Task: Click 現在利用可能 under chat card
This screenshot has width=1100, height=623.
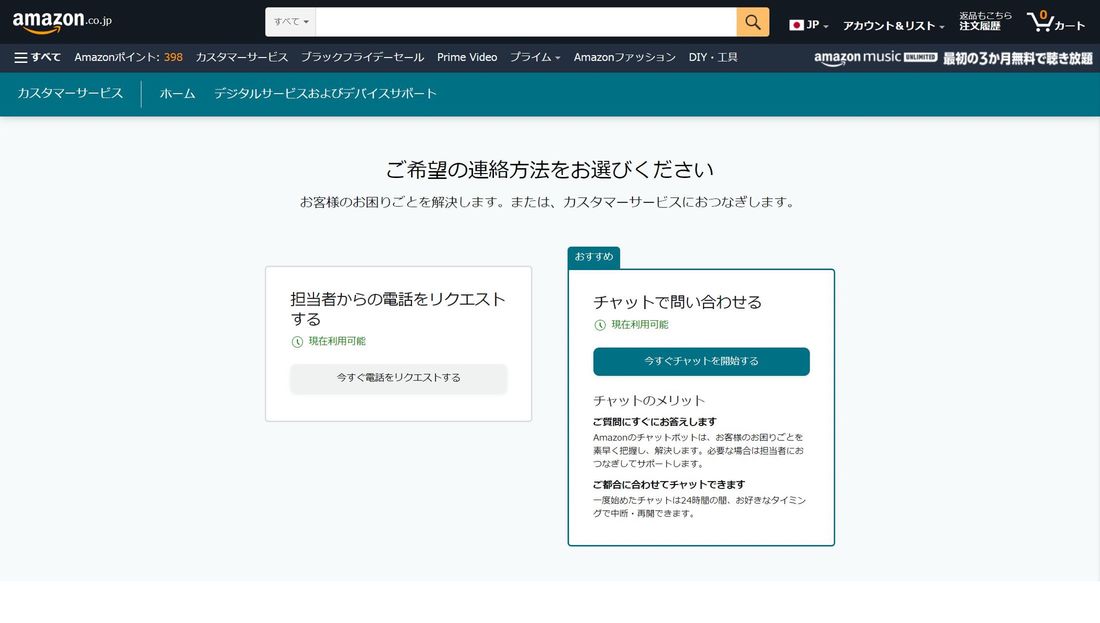Action: coord(640,325)
